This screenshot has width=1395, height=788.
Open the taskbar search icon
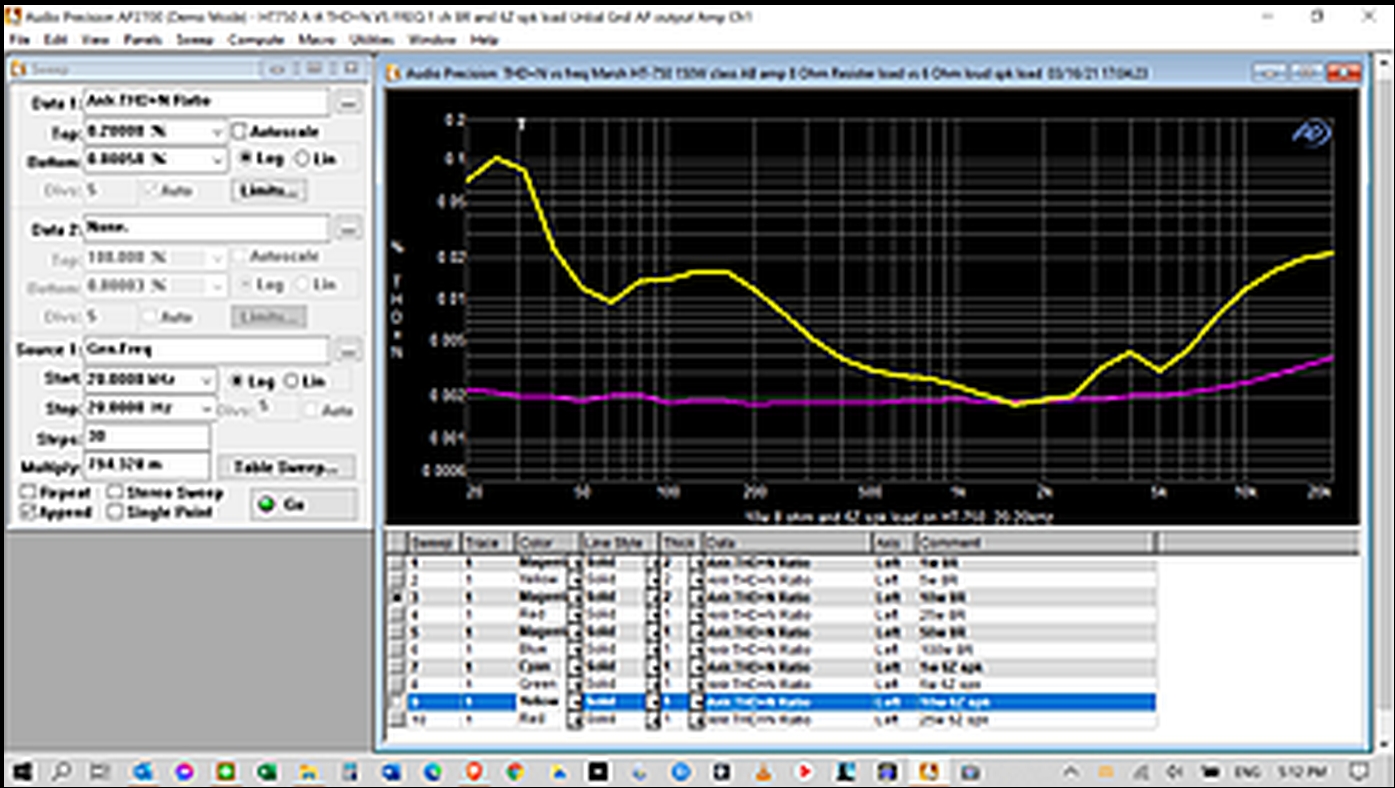[60, 772]
